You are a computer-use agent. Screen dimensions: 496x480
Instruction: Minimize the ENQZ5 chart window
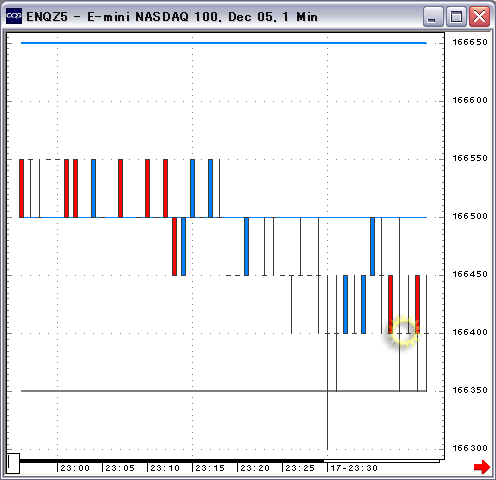click(433, 16)
